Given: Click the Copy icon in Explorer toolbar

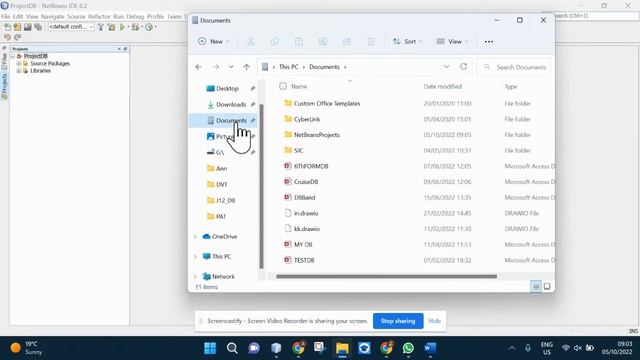Looking at the screenshot, I should point(275,42).
